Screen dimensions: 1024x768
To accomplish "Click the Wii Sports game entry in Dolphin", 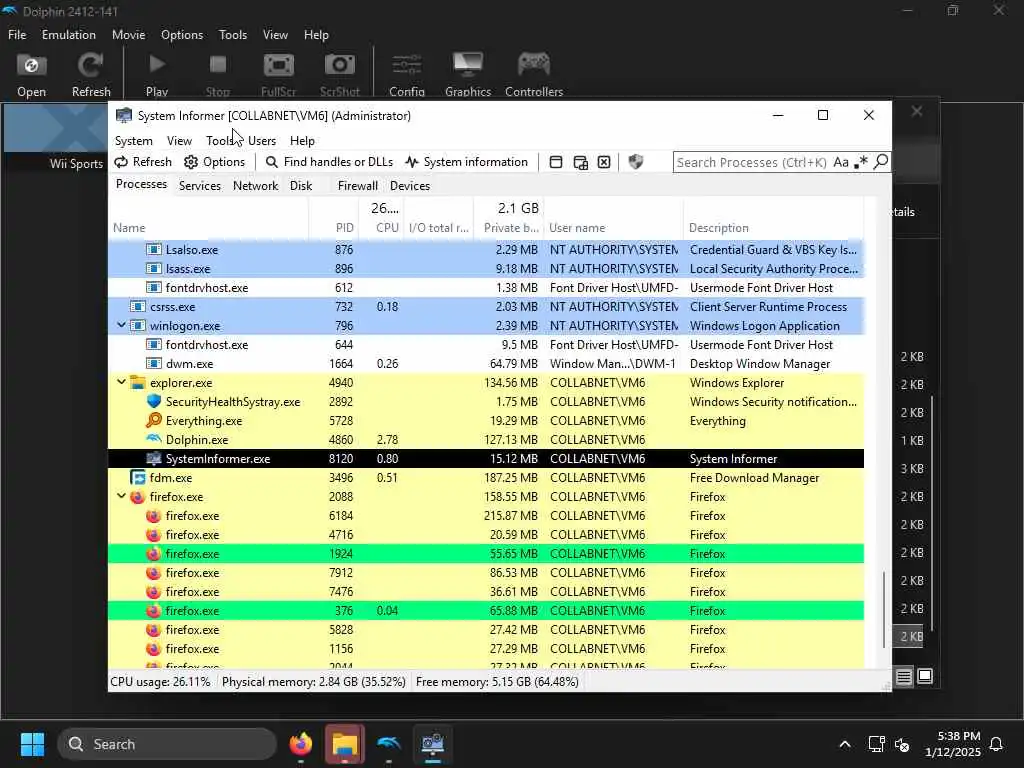I will coord(56,138).
